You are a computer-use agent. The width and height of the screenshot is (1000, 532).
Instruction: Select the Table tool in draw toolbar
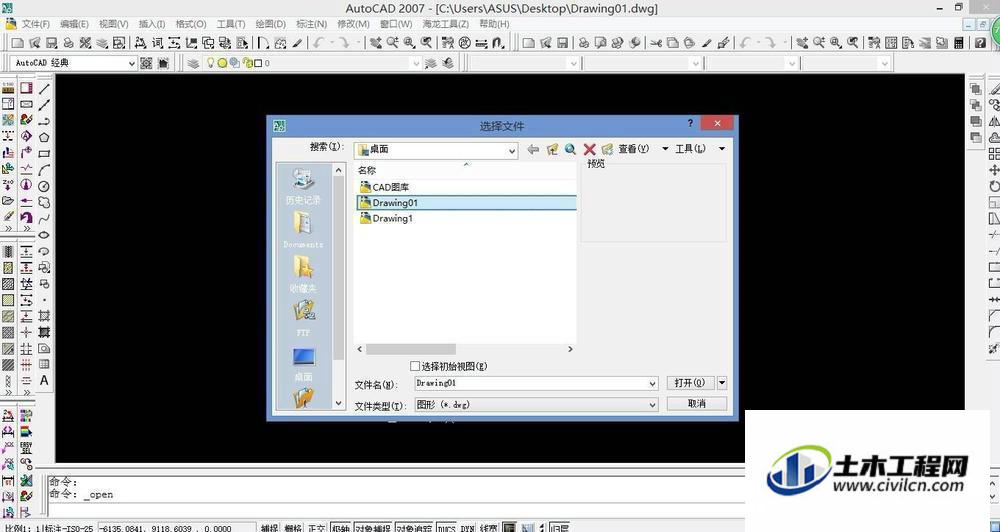point(44,364)
